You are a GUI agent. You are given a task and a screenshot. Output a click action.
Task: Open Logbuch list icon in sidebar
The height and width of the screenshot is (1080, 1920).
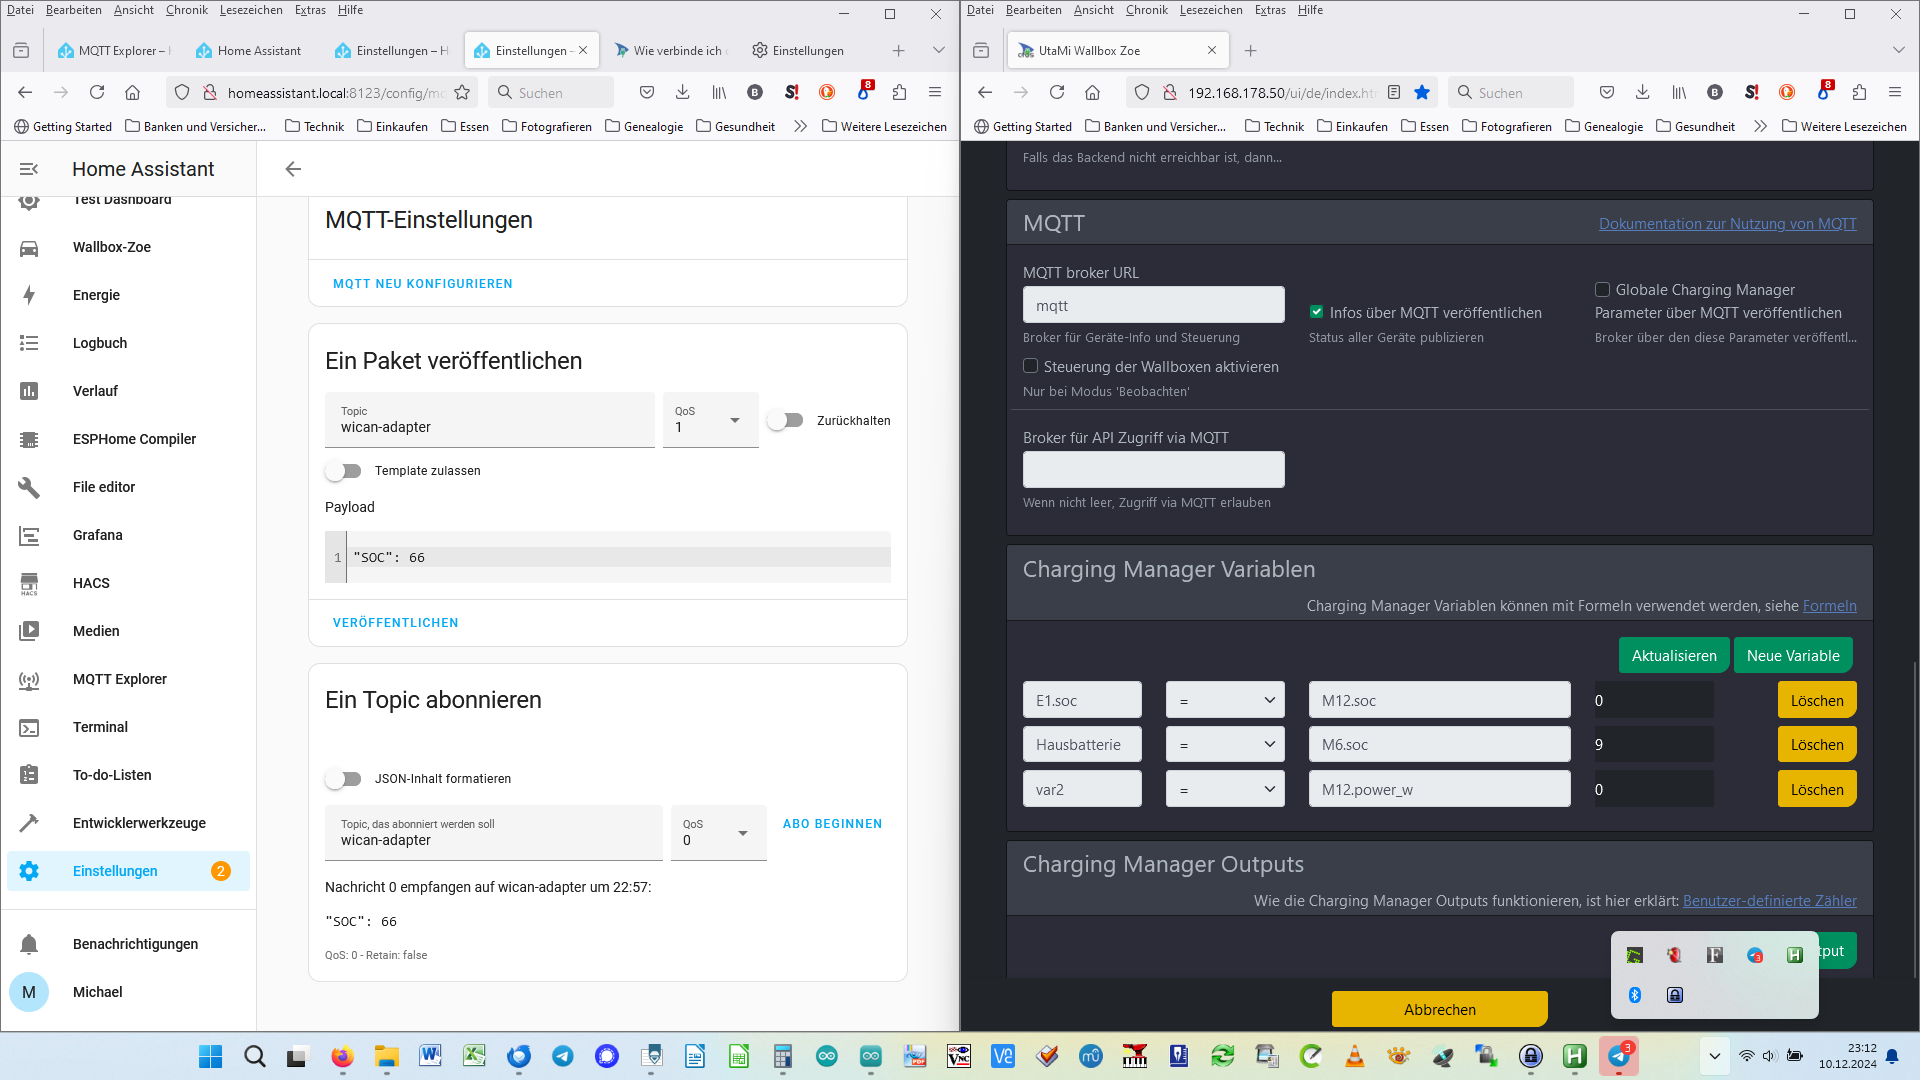coord(29,344)
